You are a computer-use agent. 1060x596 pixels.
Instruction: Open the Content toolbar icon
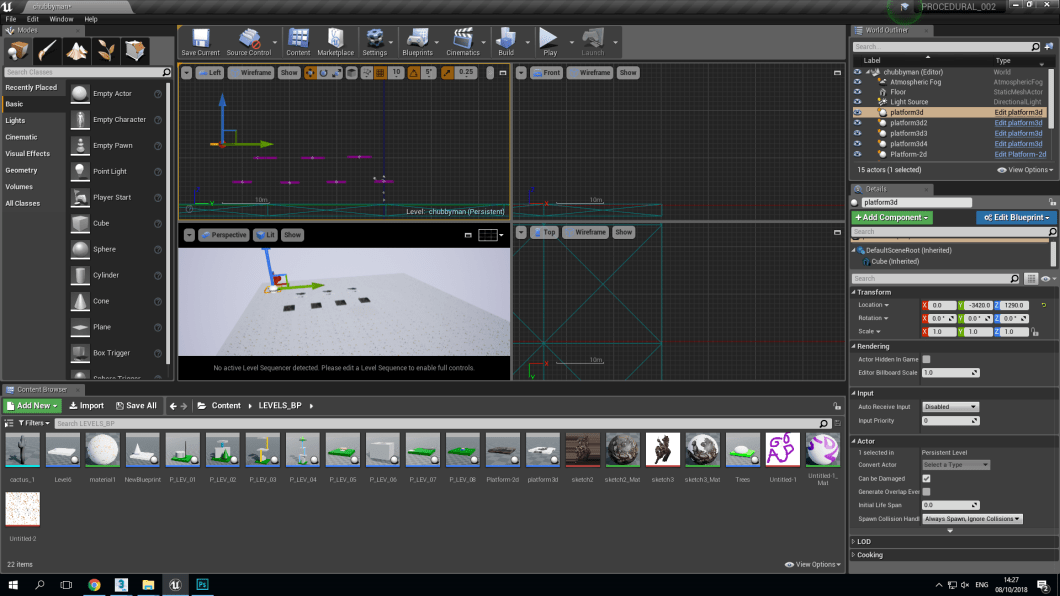(x=298, y=42)
